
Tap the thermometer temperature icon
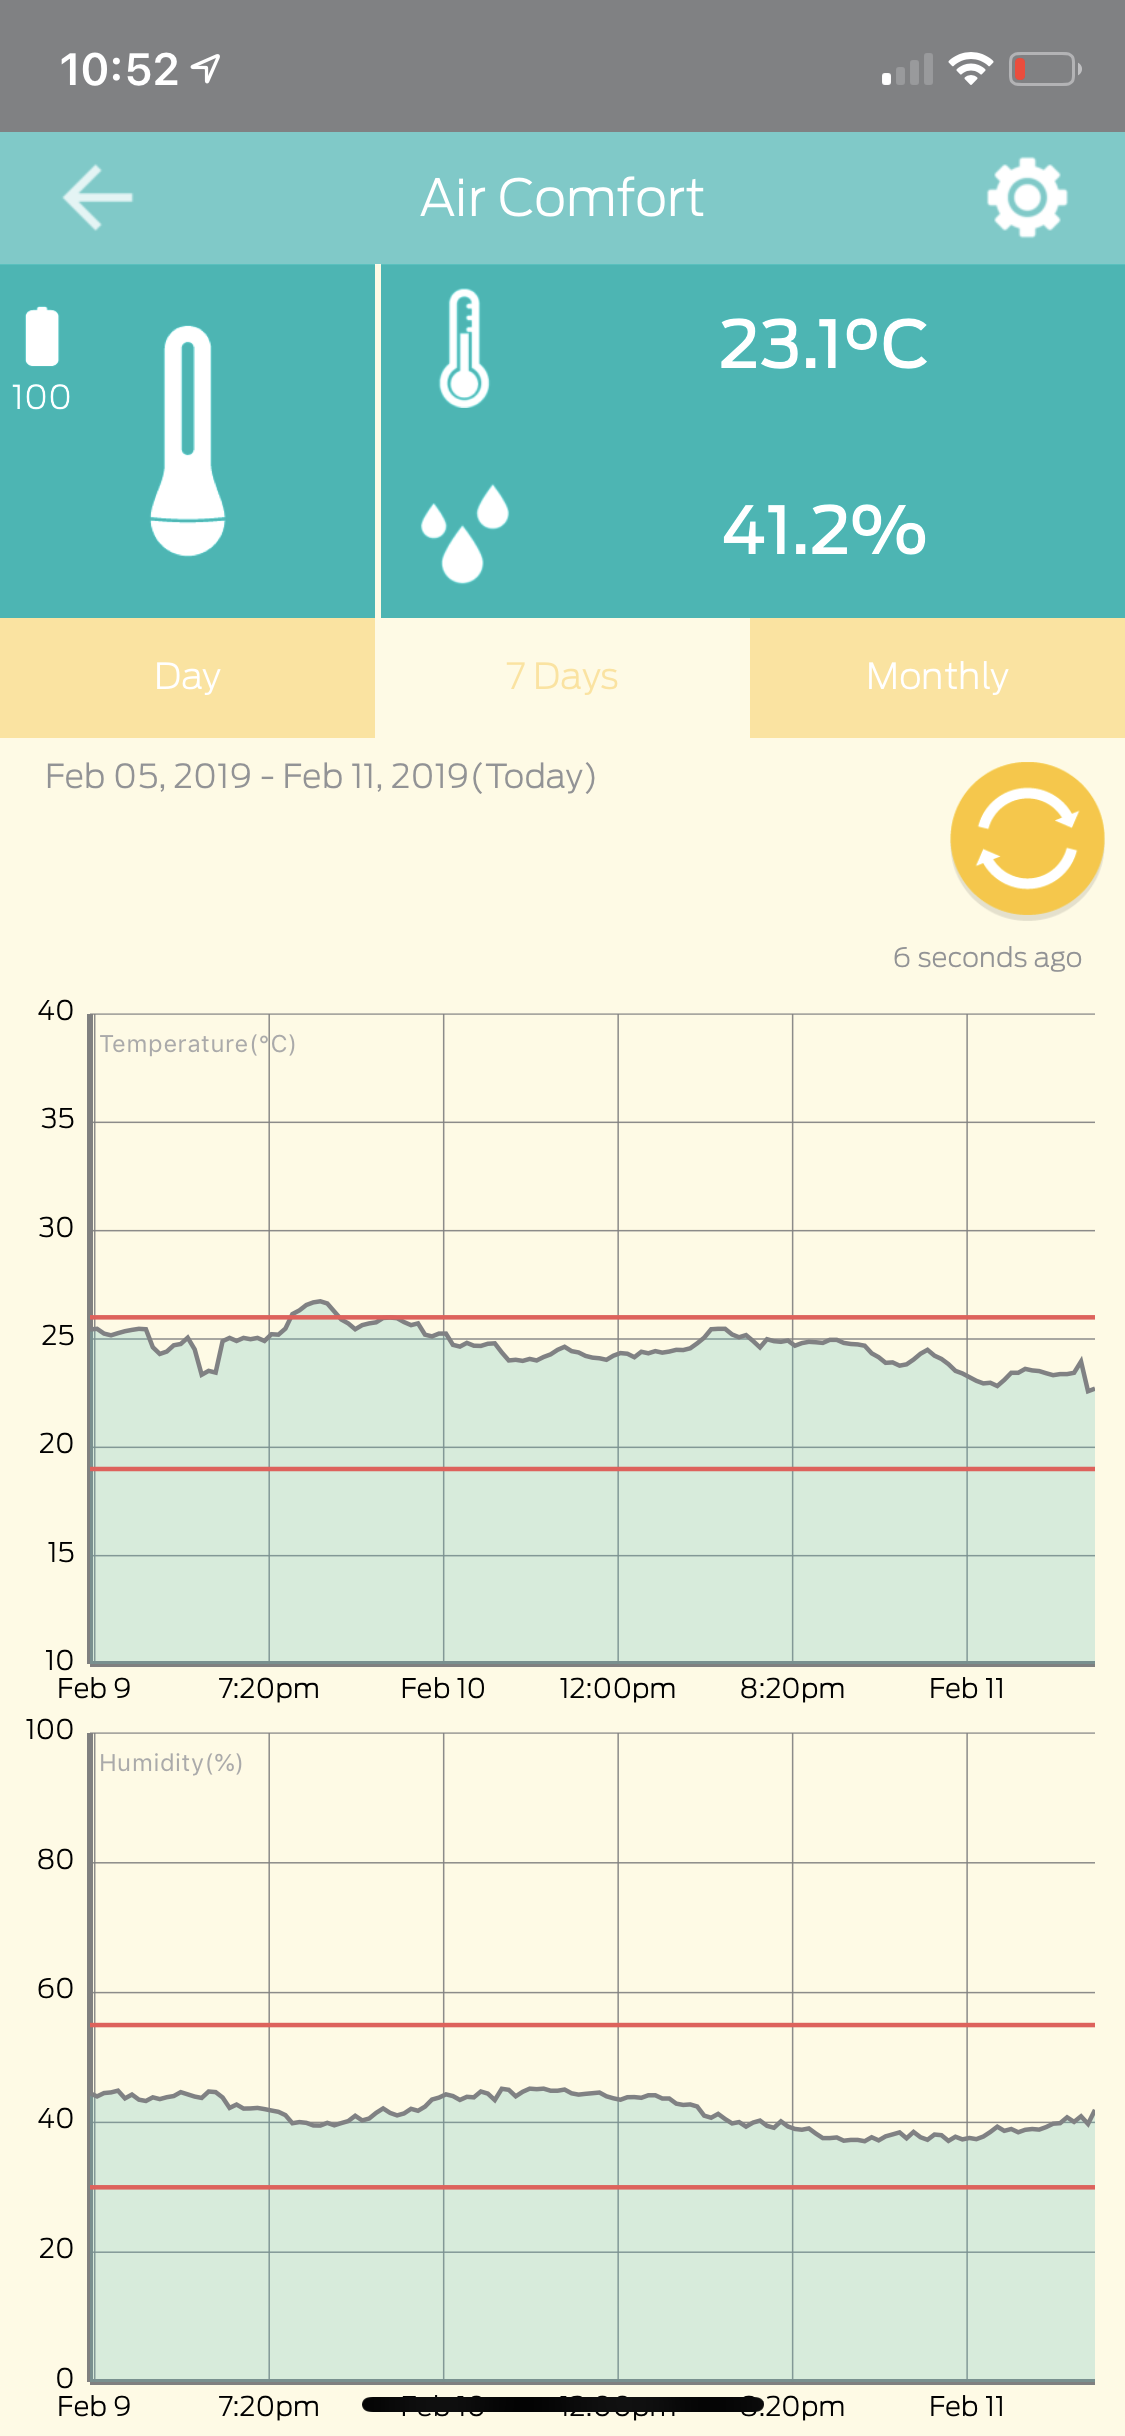click(464, 348)
